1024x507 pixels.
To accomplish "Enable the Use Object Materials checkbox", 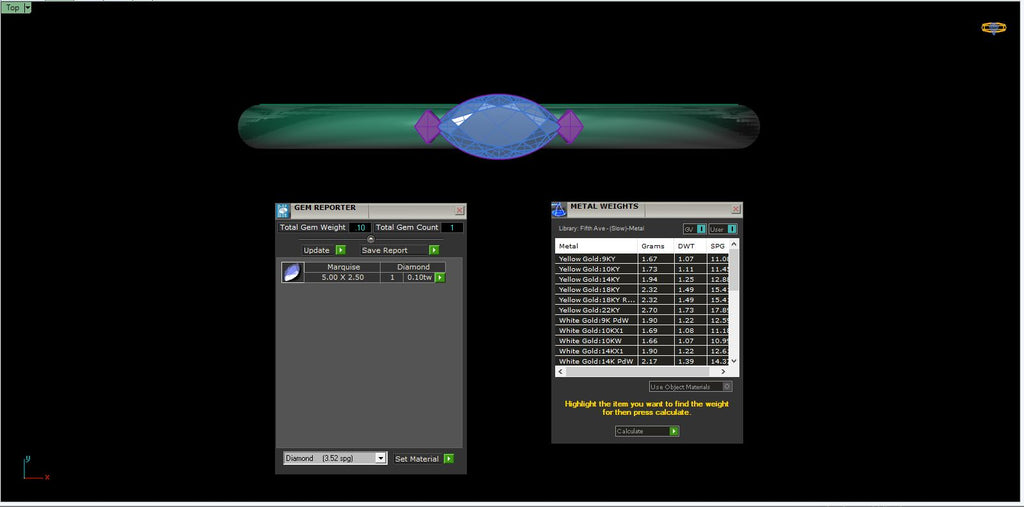I will point(727,386).
